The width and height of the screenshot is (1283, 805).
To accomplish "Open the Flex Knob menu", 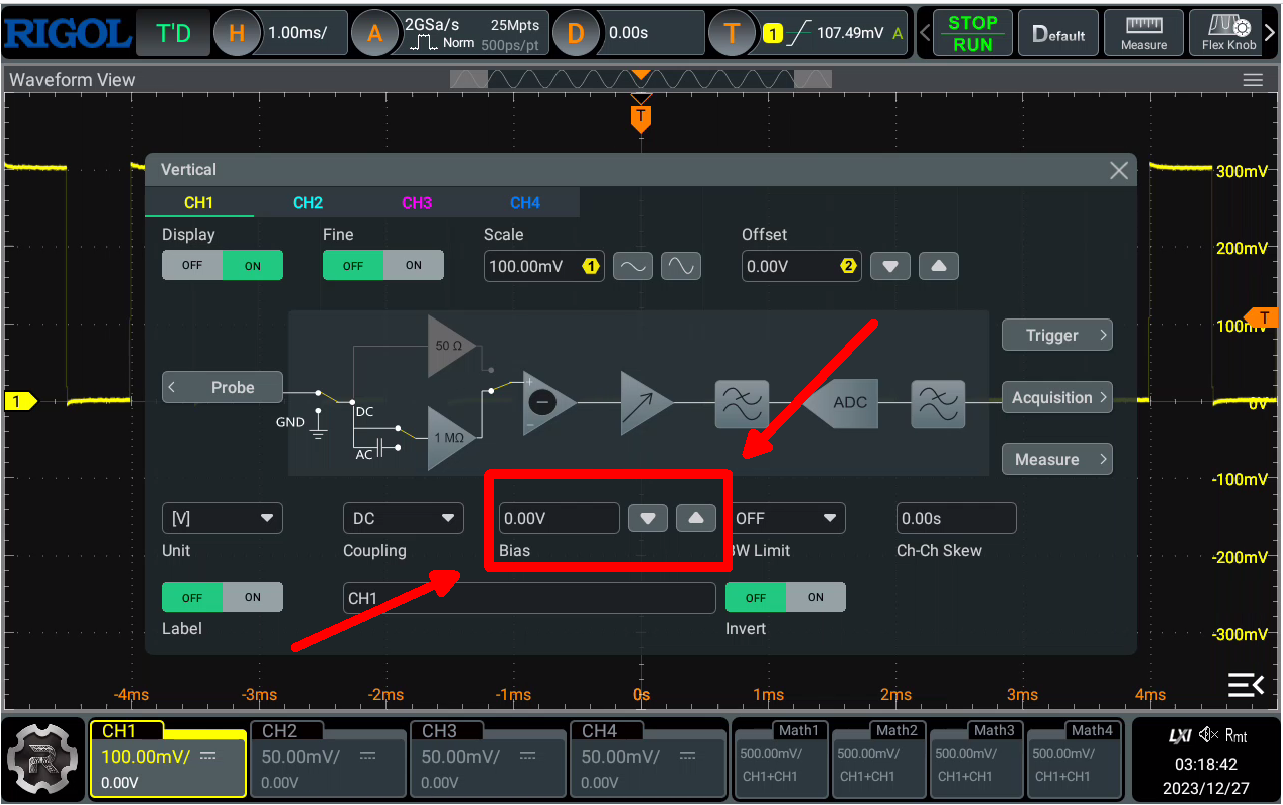I will 1230,33.
